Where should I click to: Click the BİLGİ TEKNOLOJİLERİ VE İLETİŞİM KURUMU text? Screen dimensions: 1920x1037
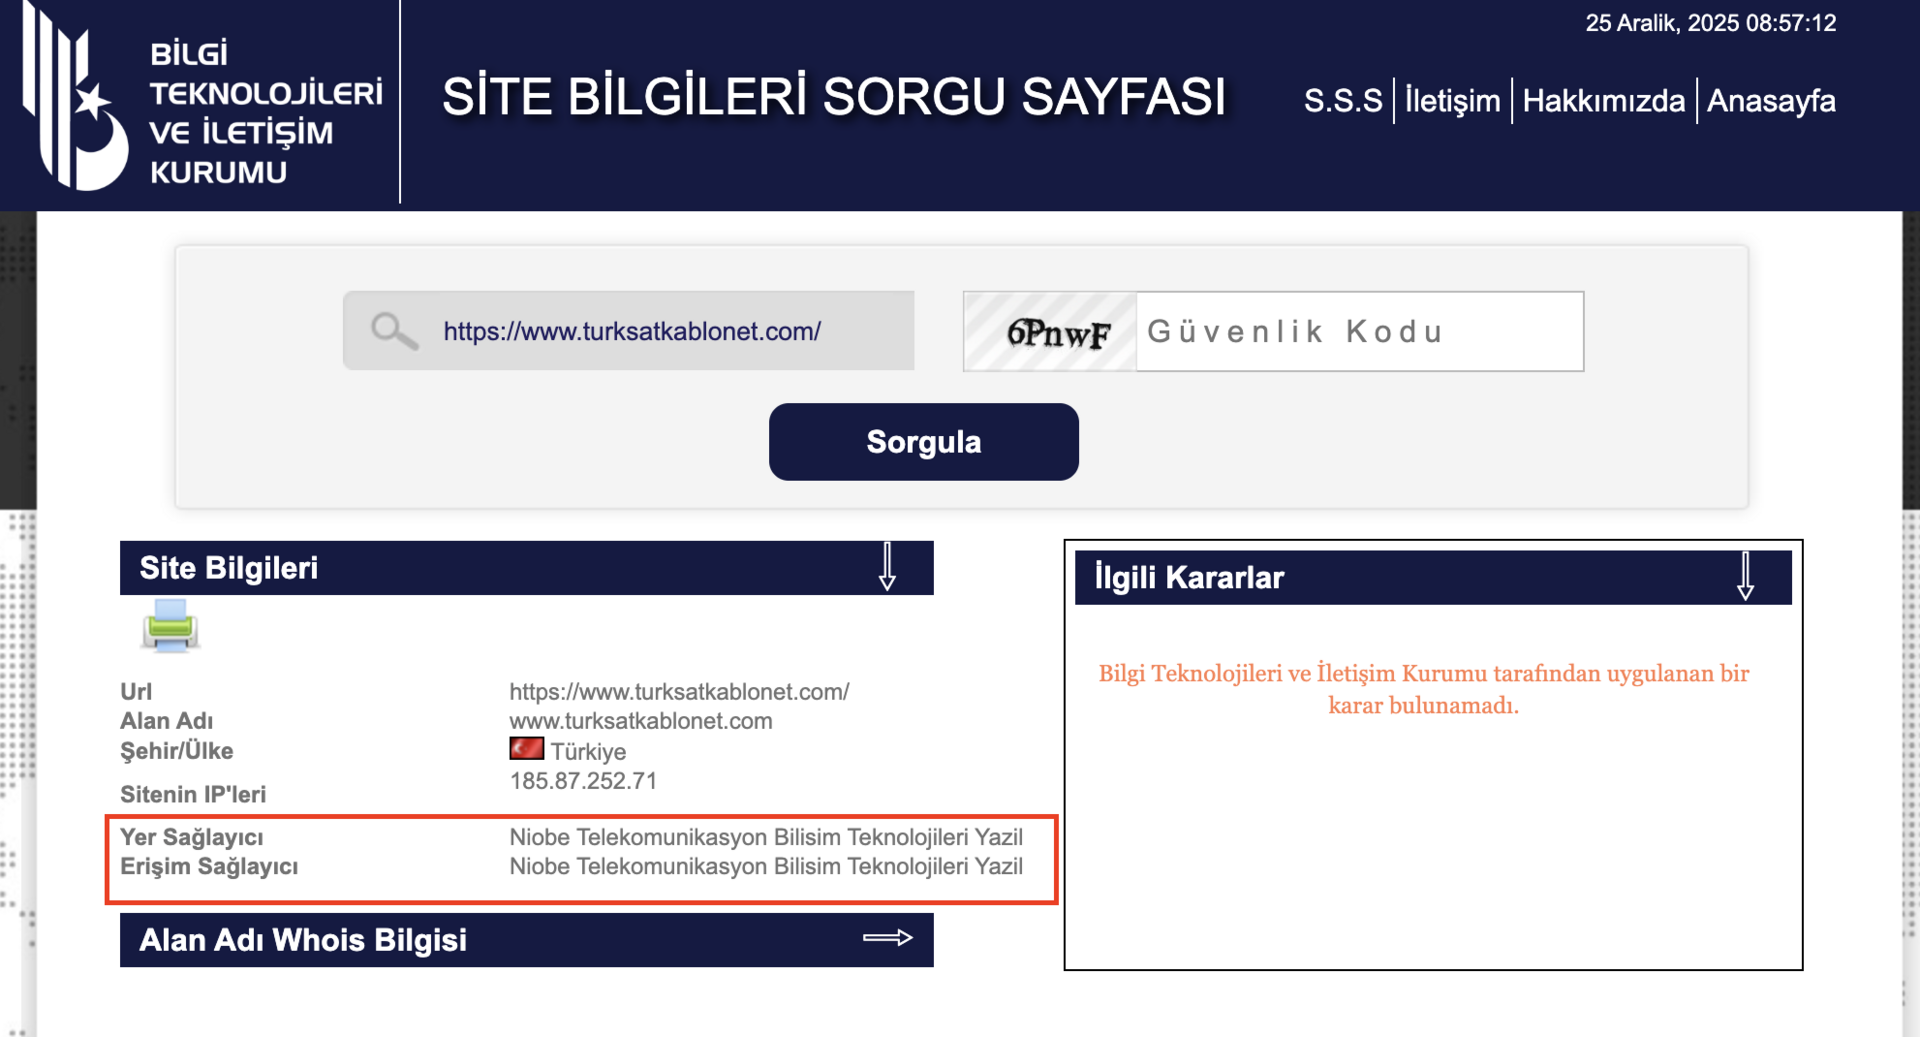(x=266, y=112)
